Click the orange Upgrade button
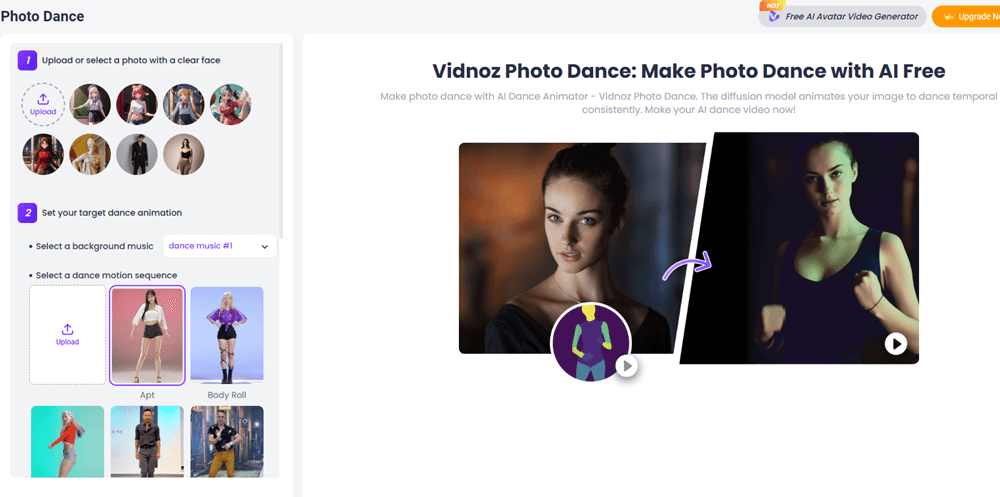 pyautogui.click(x=966, y=17)
